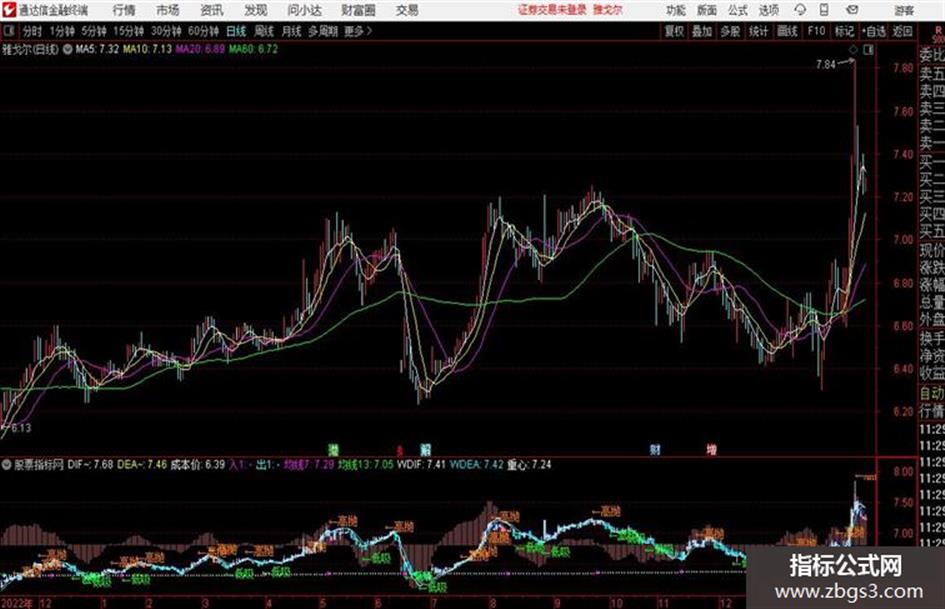
Task: Click the 标记 mark button
Action: click(844, 31)
